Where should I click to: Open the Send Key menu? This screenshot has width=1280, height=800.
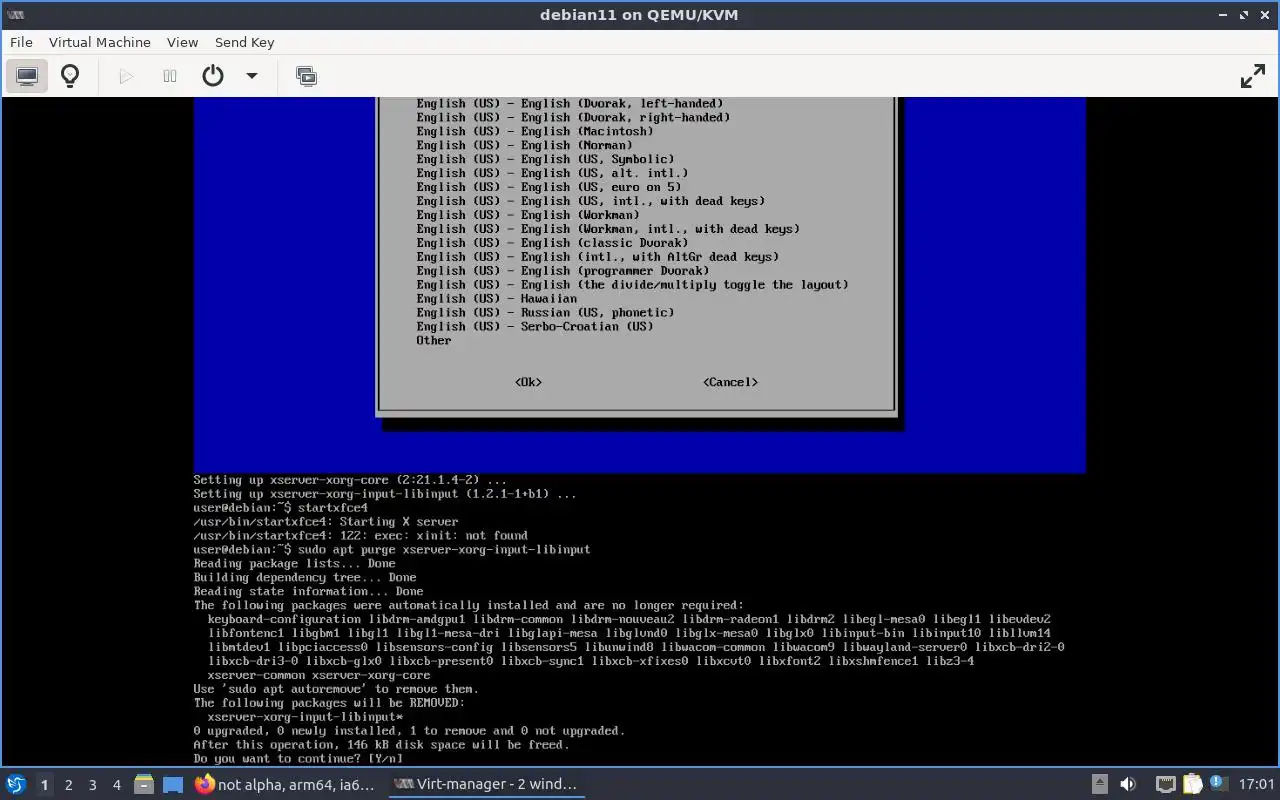(244, 42)
